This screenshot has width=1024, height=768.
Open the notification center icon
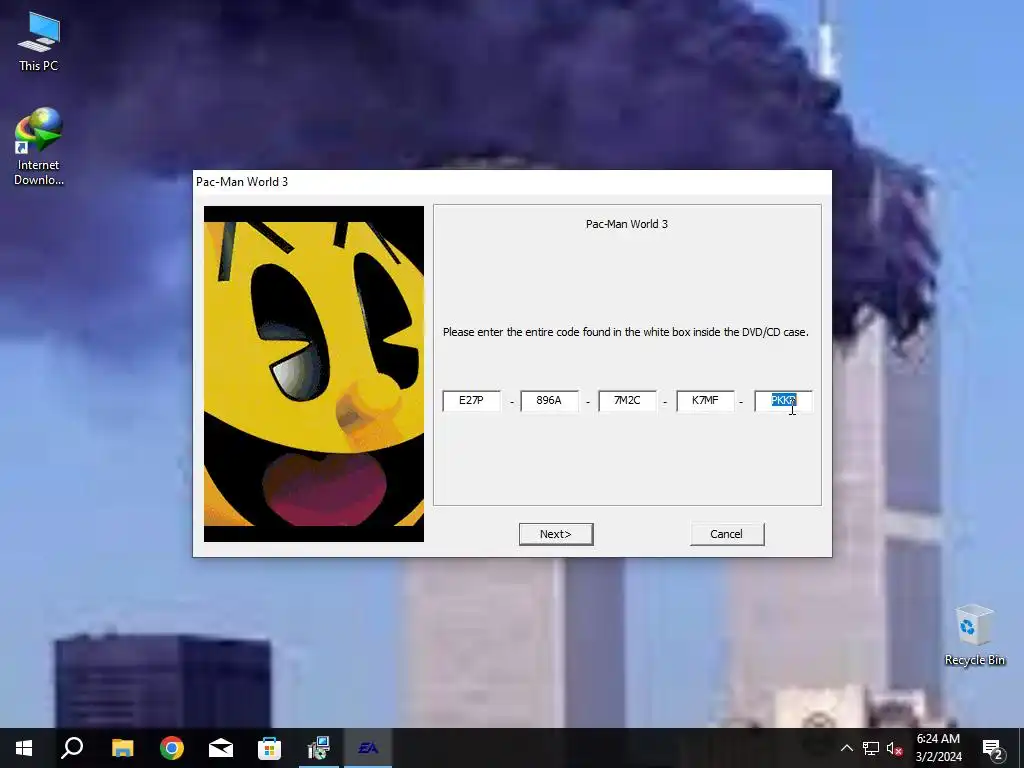(x=993, y=749)
